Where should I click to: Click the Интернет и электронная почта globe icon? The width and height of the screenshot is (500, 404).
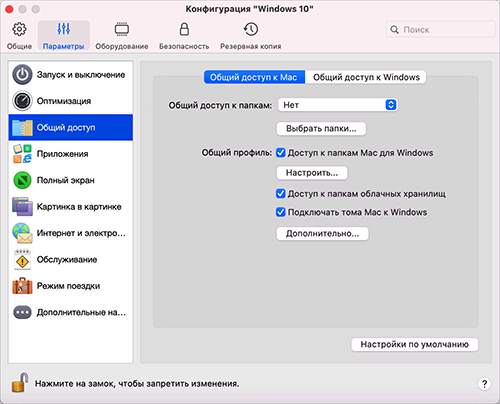tap(22, 233)
